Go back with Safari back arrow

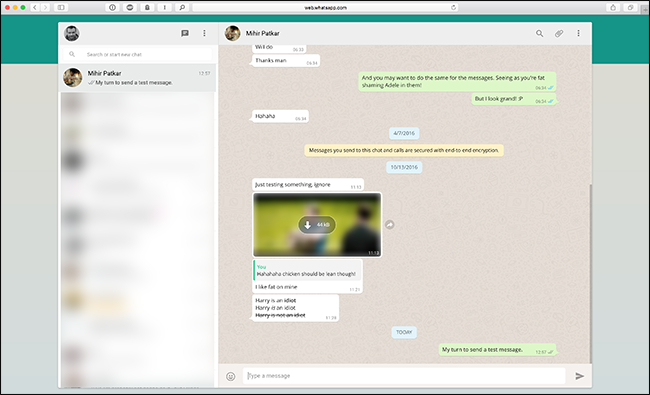35,7
